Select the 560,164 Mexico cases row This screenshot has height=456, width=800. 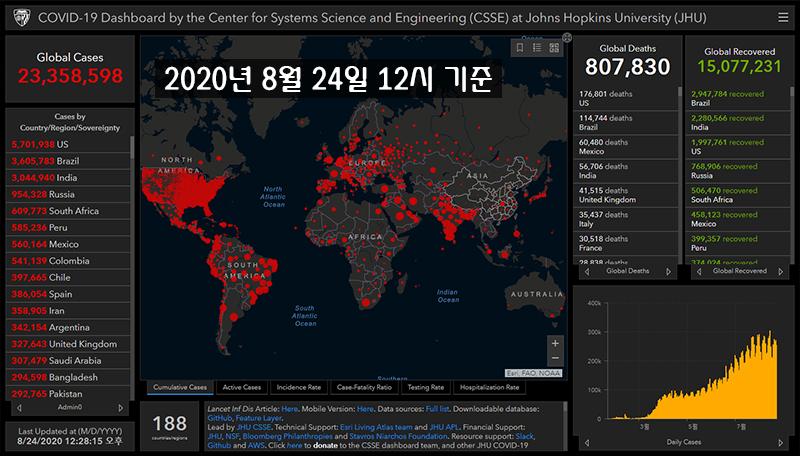click(68, 244)
